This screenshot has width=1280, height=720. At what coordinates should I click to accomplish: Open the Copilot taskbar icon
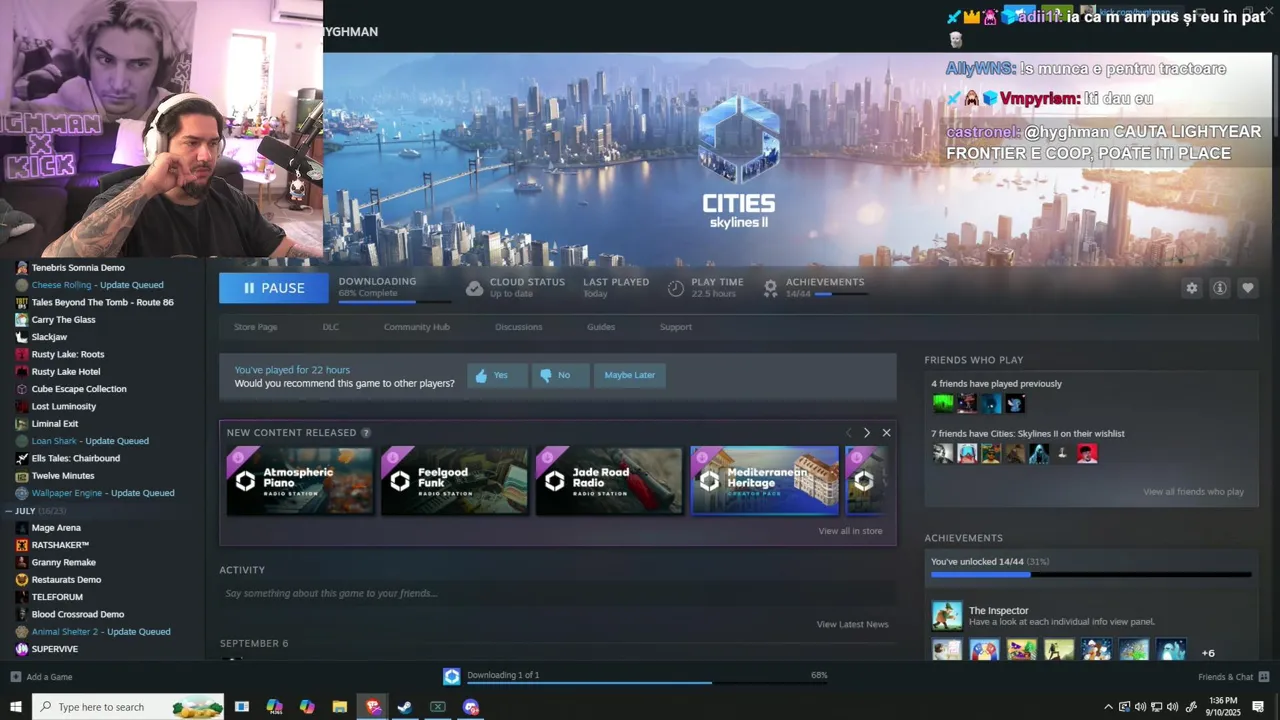point(307,707)
